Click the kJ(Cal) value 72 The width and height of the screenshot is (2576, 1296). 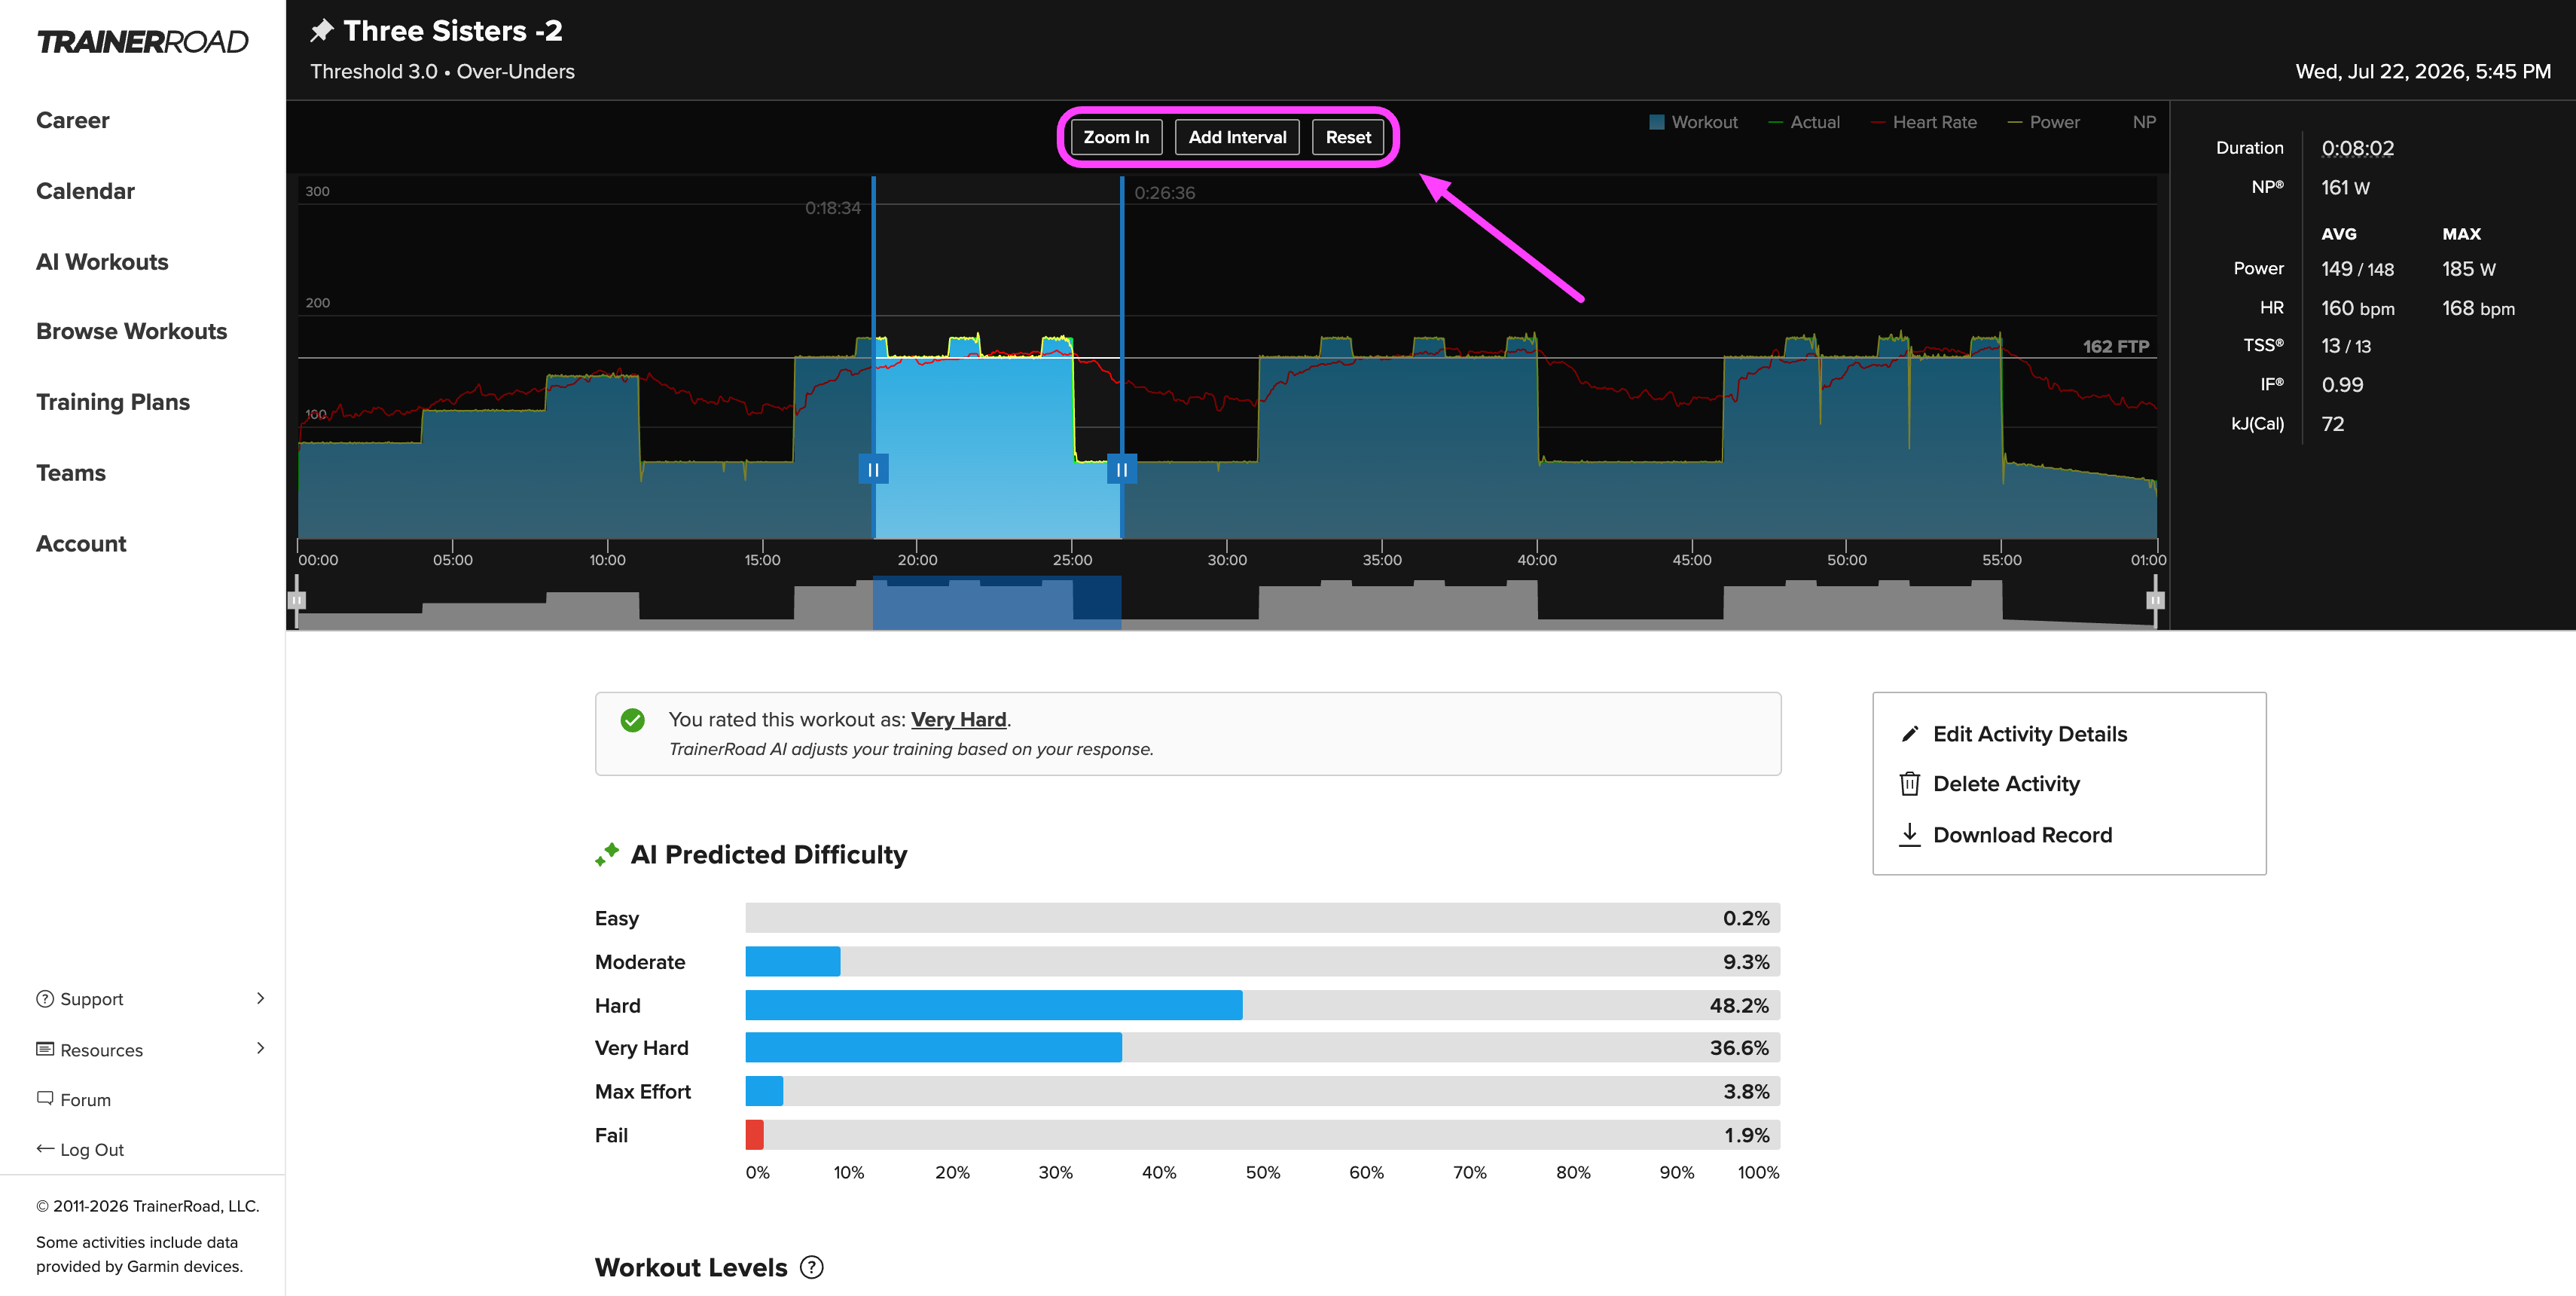tap(2332, 424)
